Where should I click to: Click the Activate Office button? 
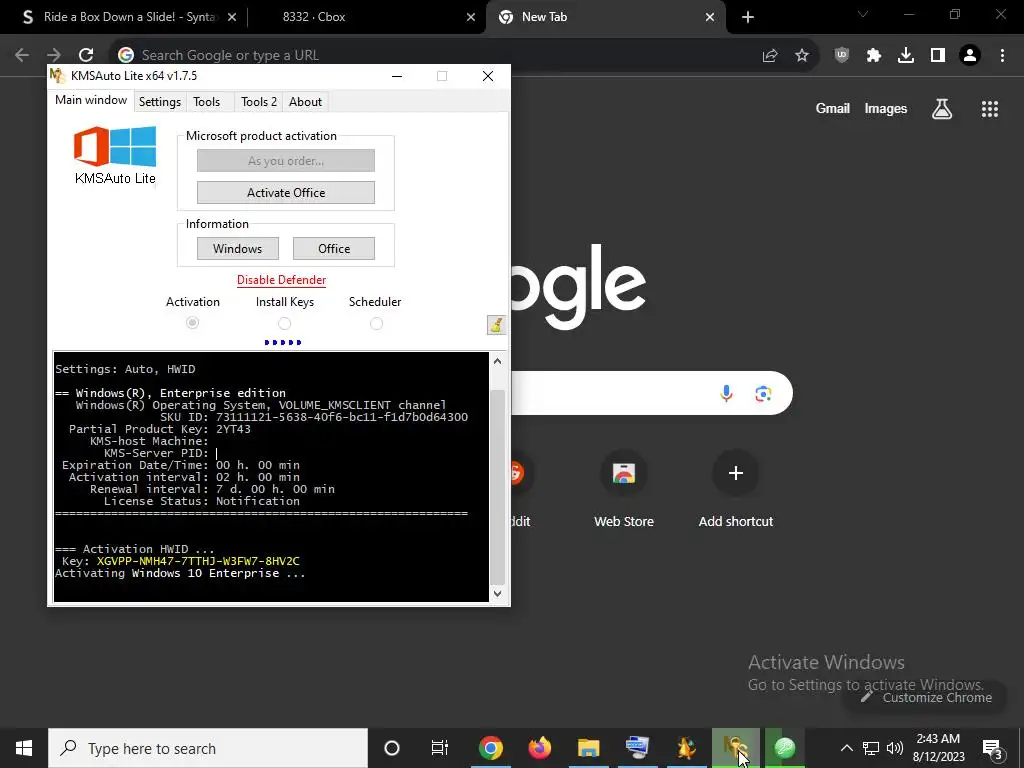tap(286, 193)
